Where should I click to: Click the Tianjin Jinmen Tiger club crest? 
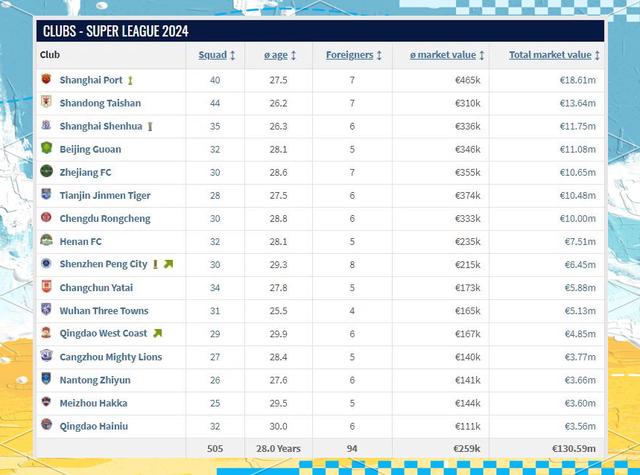point(46,194)
